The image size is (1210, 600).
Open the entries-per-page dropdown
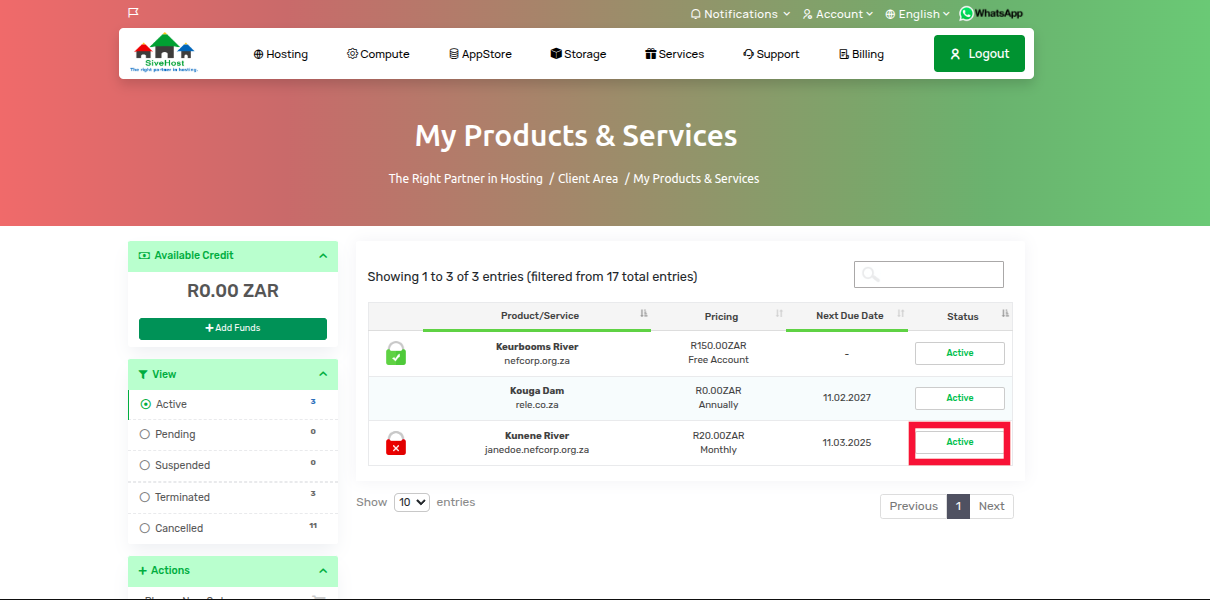point(411,501)
